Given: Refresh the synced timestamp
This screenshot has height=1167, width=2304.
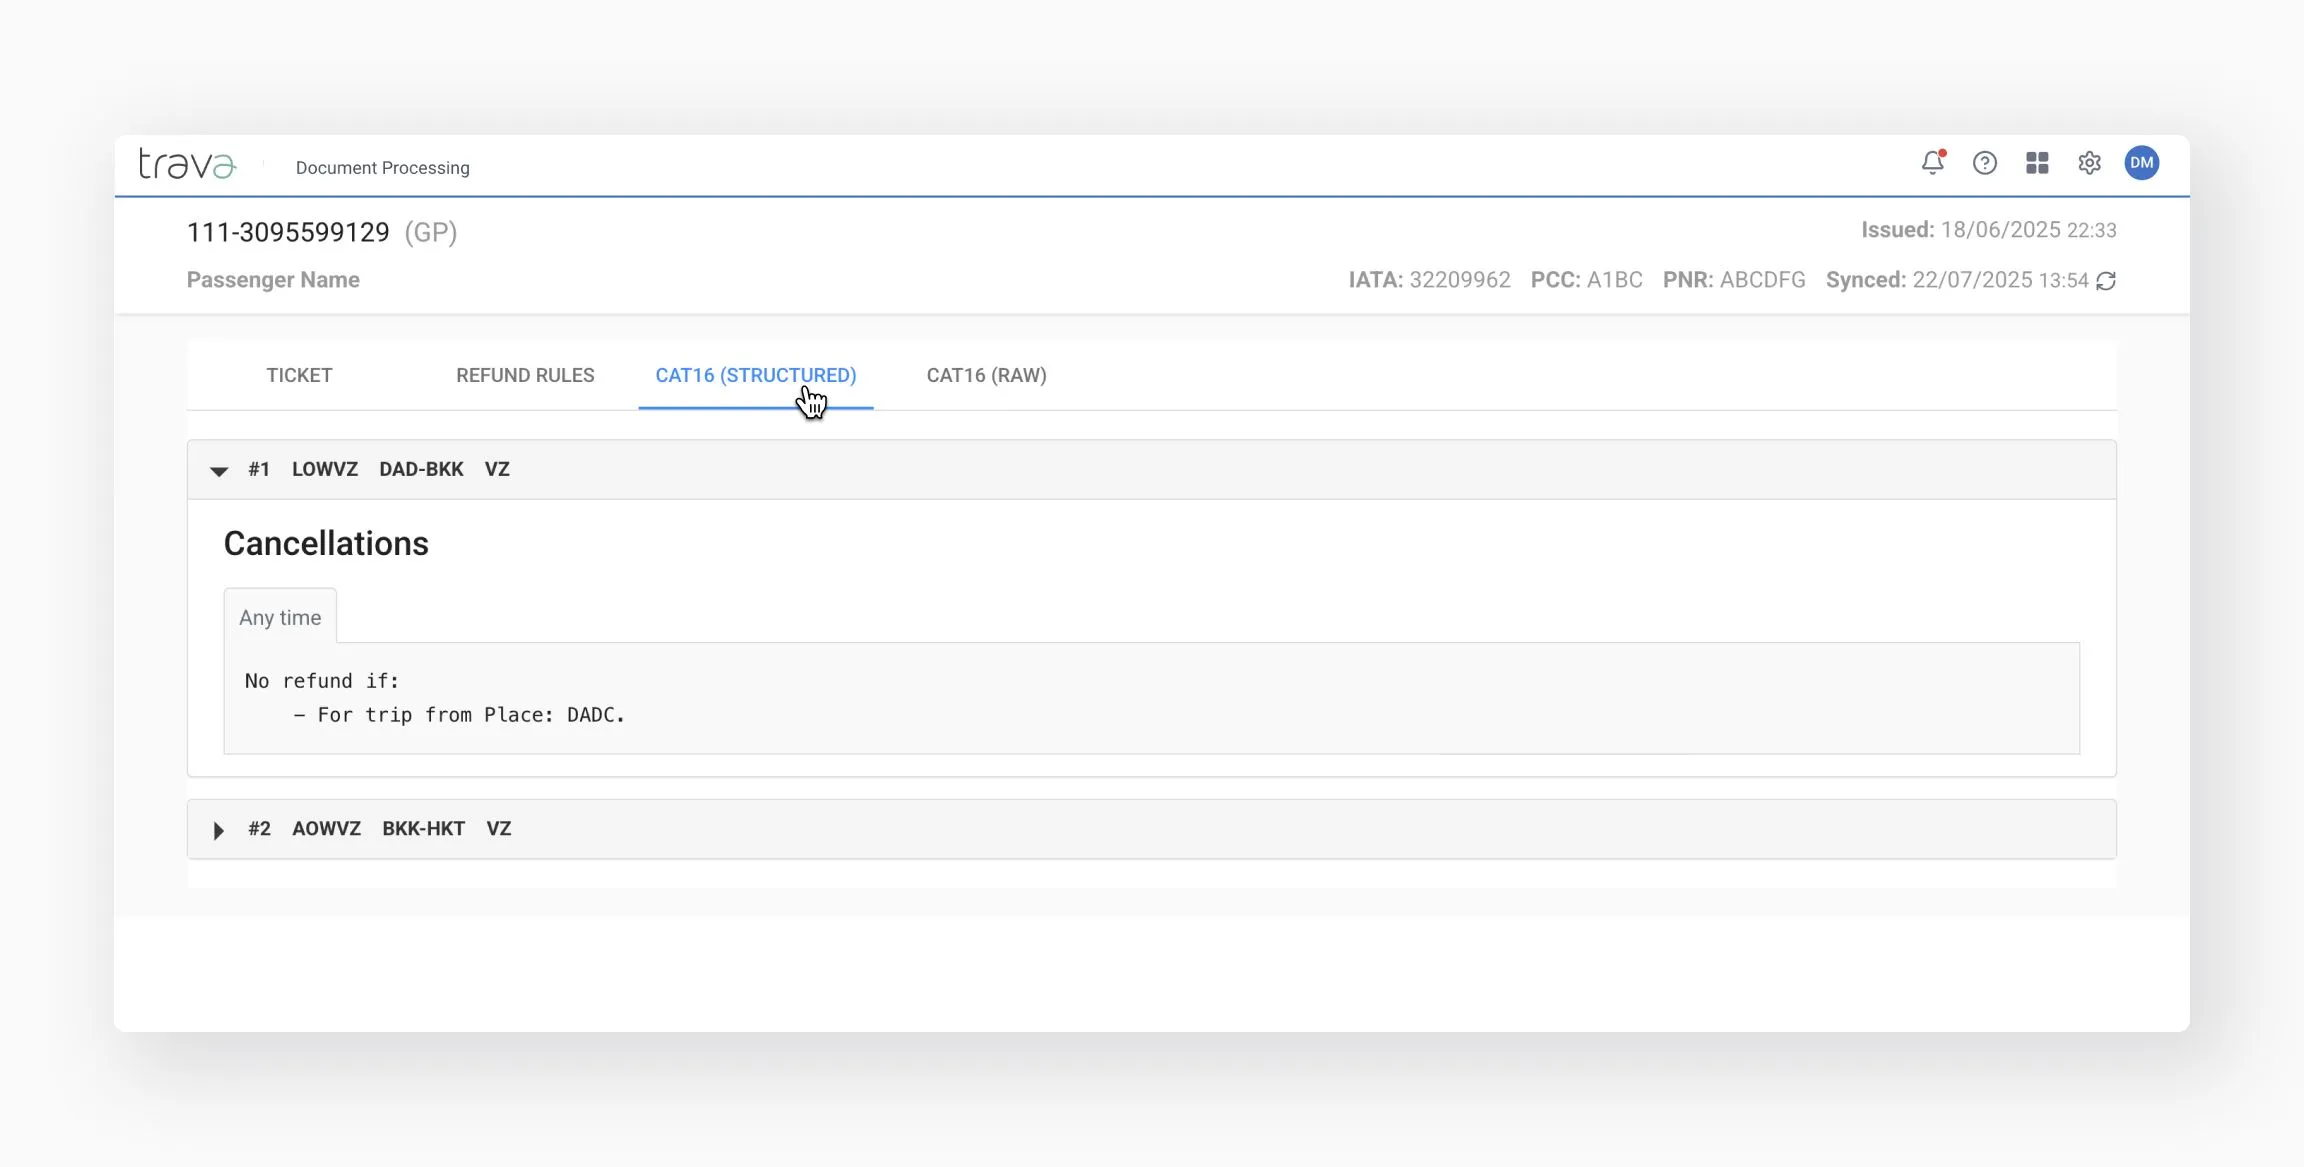Looking at the screenshot, I should [2106, 281].
